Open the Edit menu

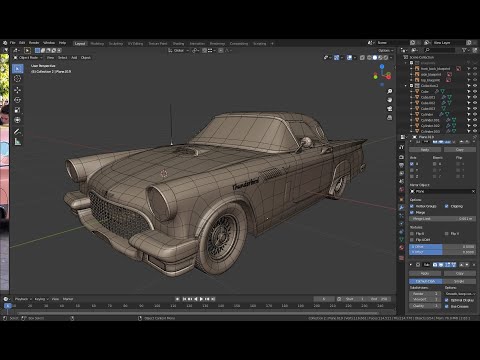pos(22,43)
